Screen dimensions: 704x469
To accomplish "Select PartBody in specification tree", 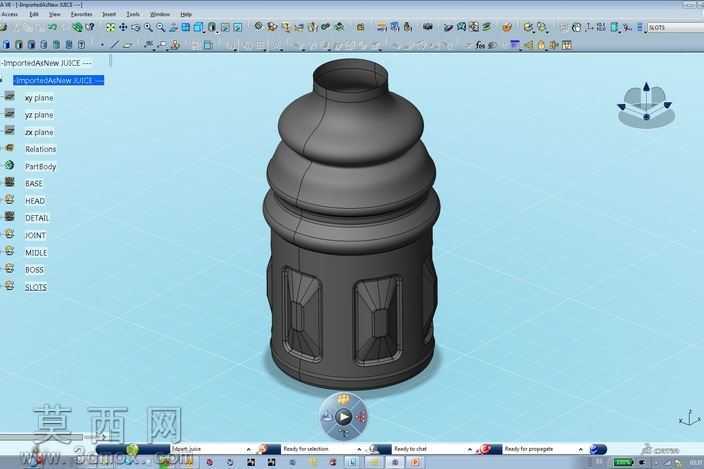I will 40,167.
